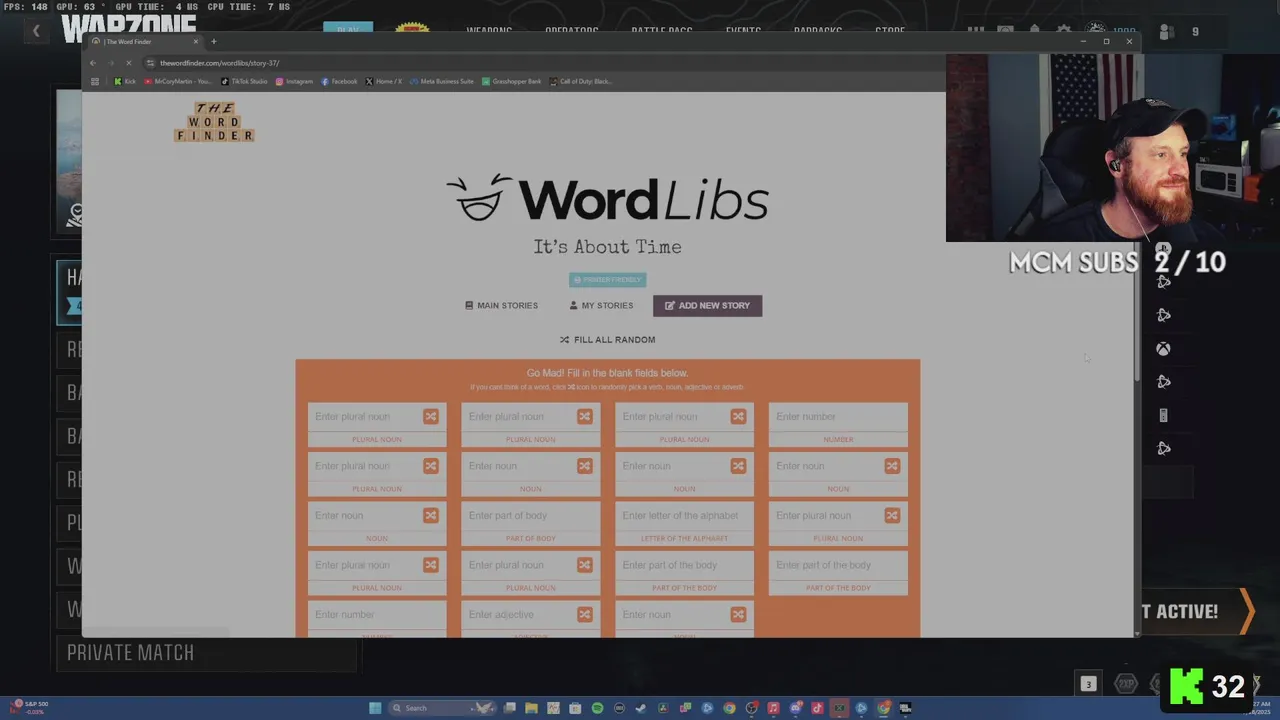The image size is (1280, 720).
Task: Open Instagram bookmark
Action: tap(294, 81)
